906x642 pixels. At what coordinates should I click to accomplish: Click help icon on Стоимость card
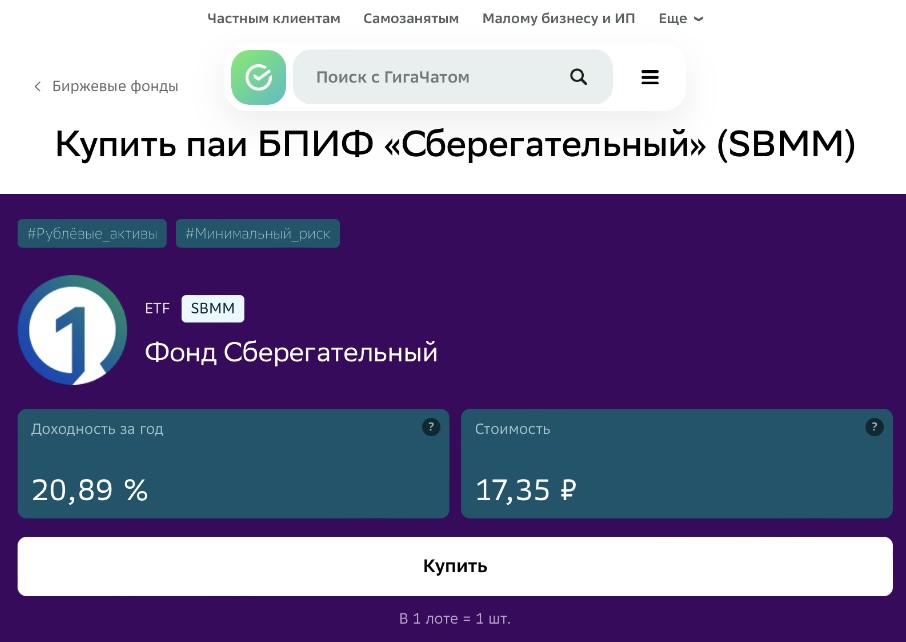pyautogui.click(x=874, y=427)
